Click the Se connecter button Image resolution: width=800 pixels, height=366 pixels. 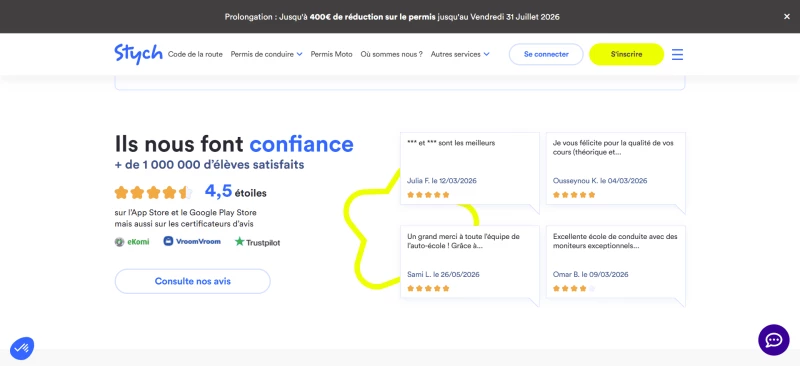[546, 54]
